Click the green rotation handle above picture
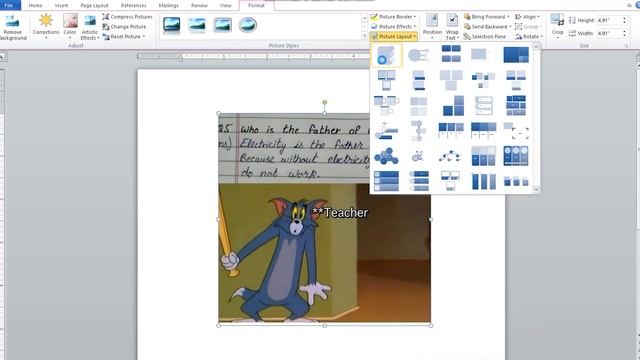 (x=324, y=102)
